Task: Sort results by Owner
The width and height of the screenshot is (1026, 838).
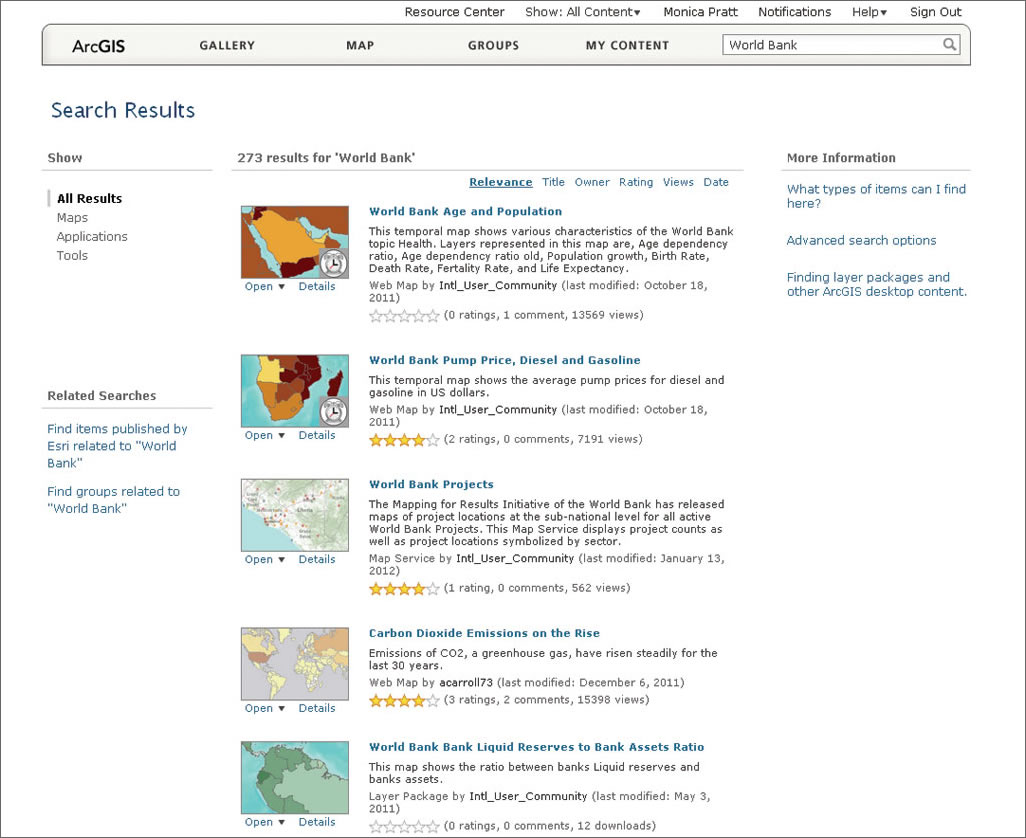Action: point(592,183)
